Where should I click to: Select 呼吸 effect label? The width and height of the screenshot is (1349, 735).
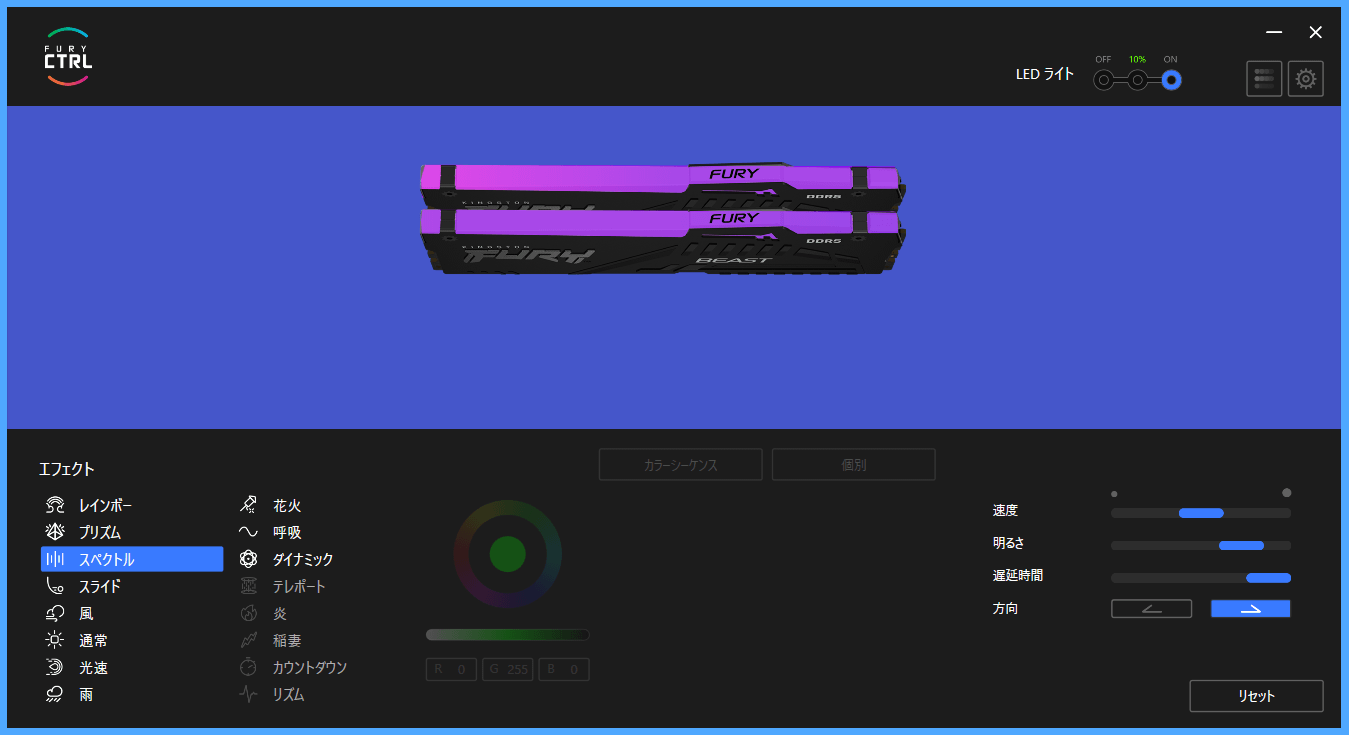pos(287,533)
